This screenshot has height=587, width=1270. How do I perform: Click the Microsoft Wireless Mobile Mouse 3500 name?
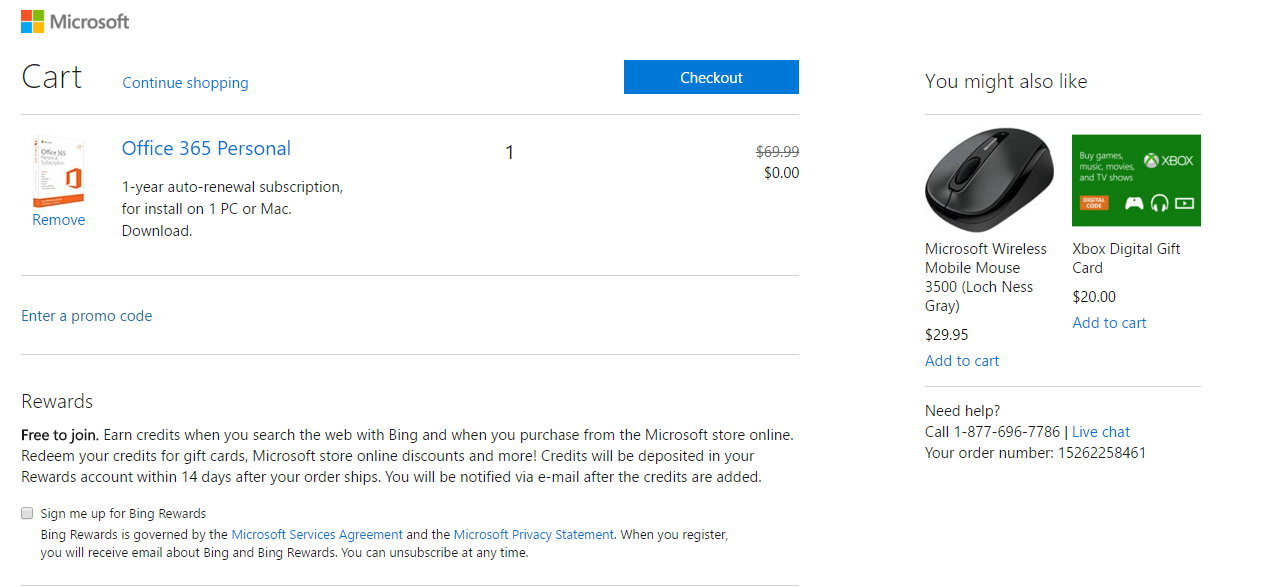point(986,277)
